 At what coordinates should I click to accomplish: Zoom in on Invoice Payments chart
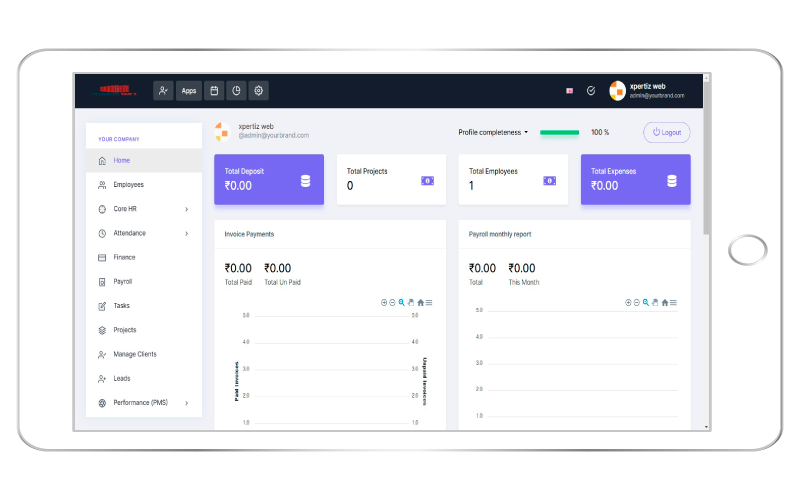click(384, 302)
